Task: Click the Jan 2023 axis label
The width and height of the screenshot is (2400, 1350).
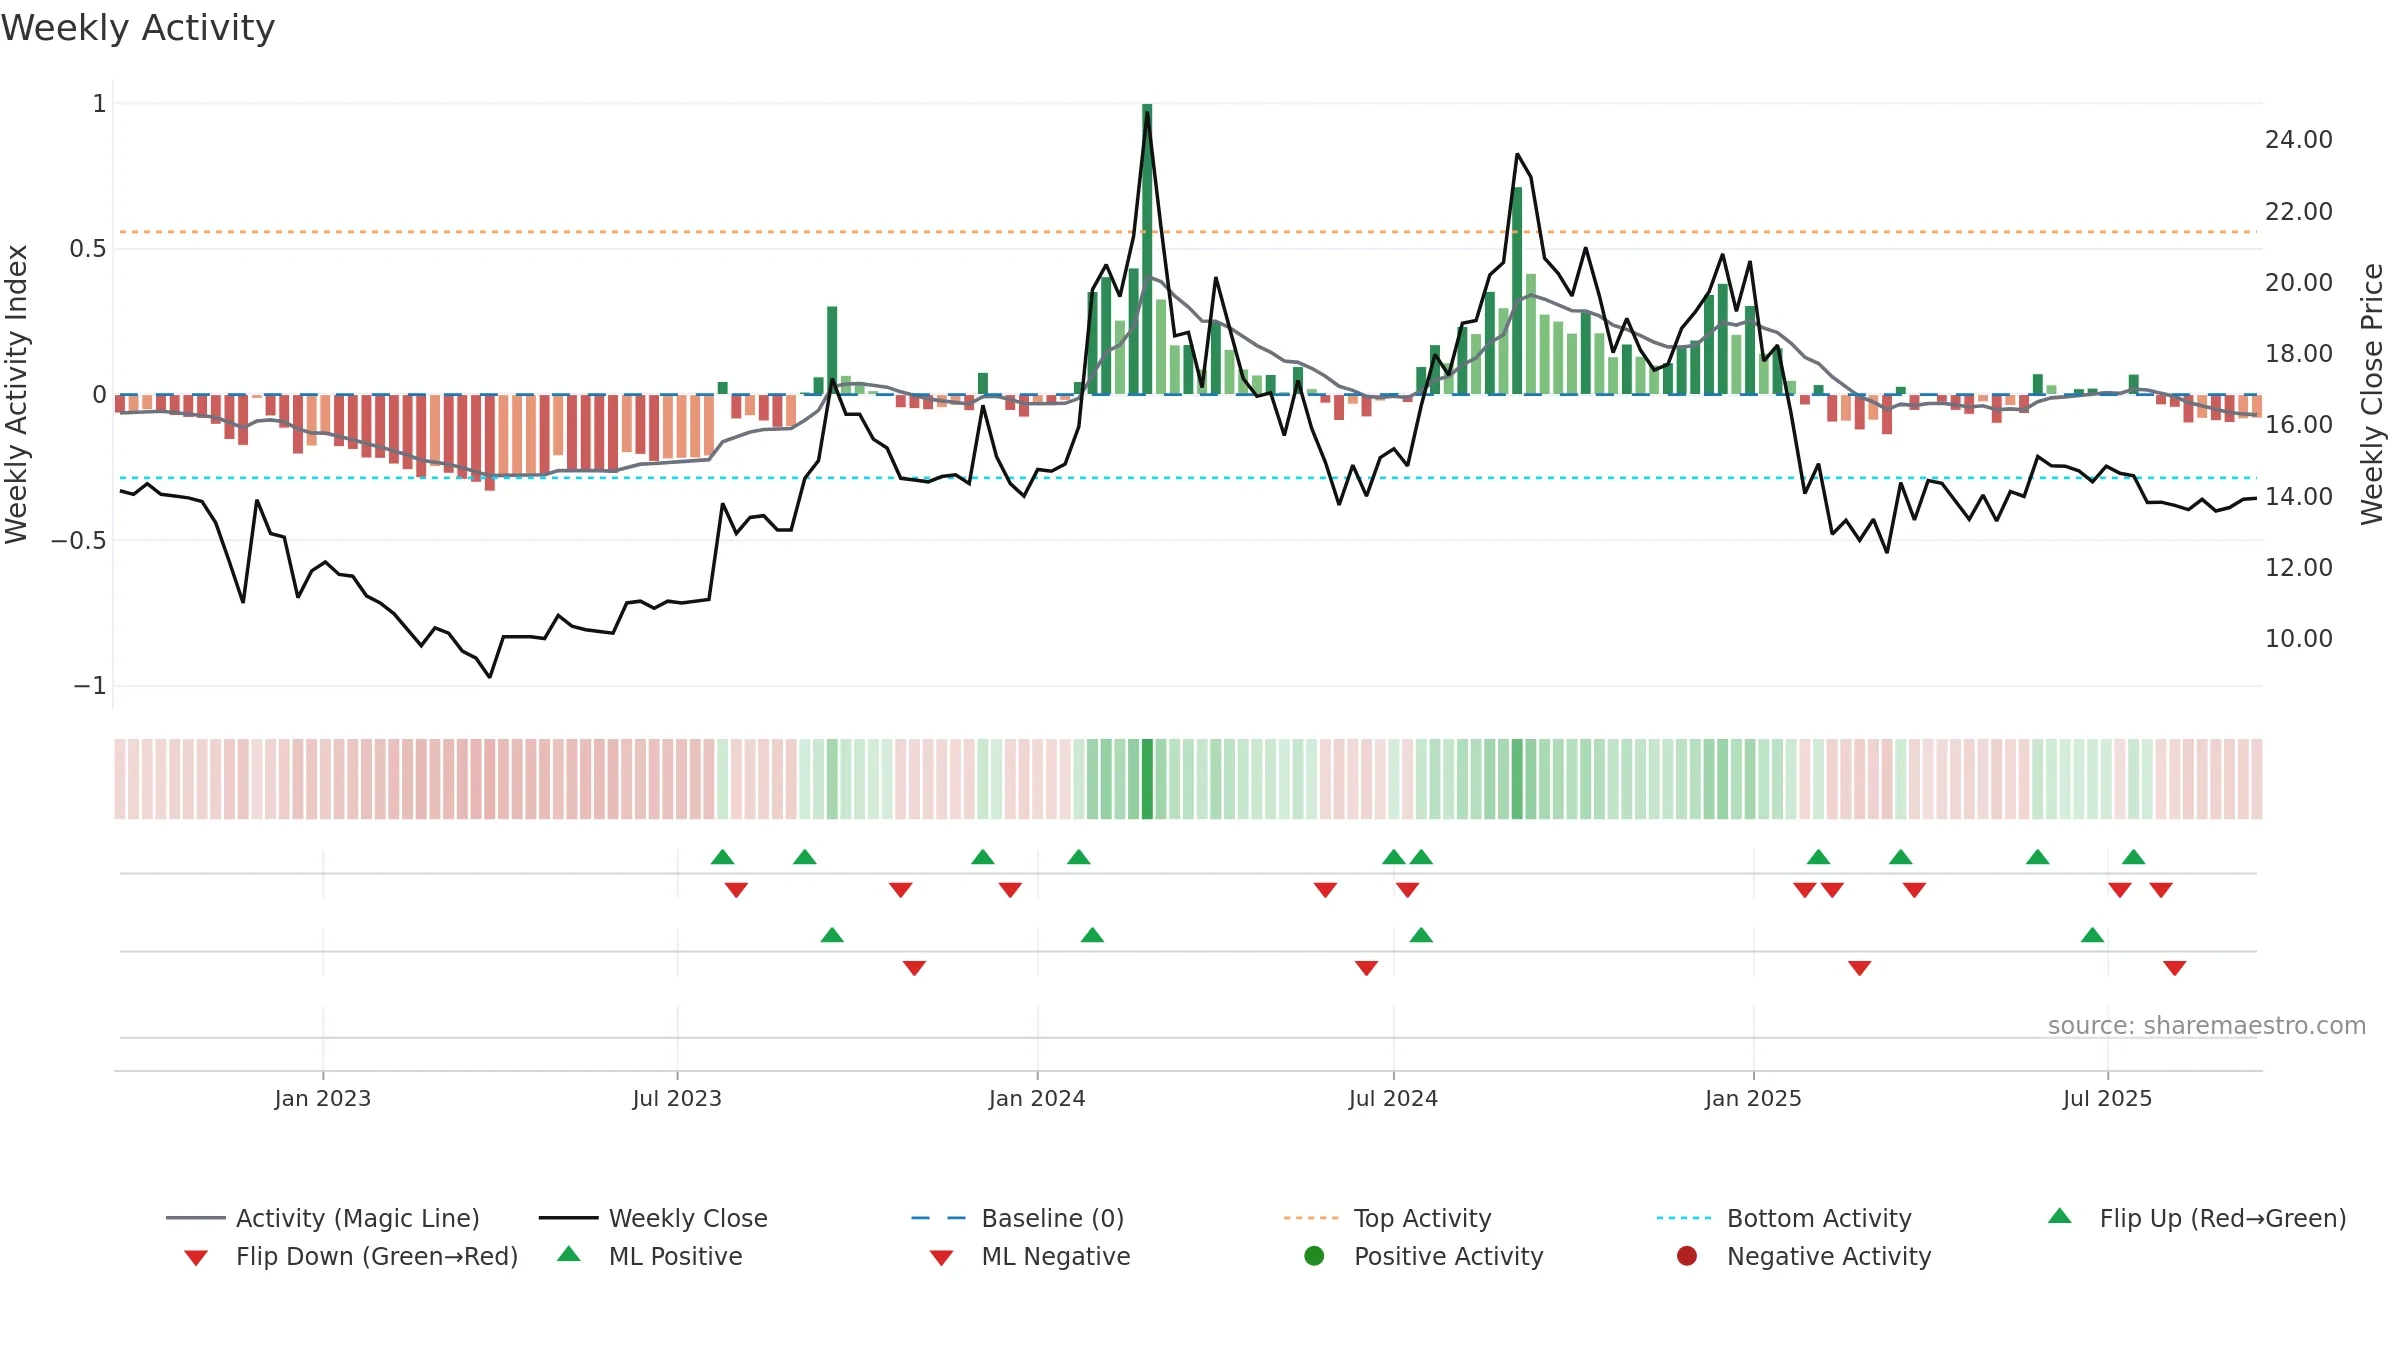Action: [323, 1098]
